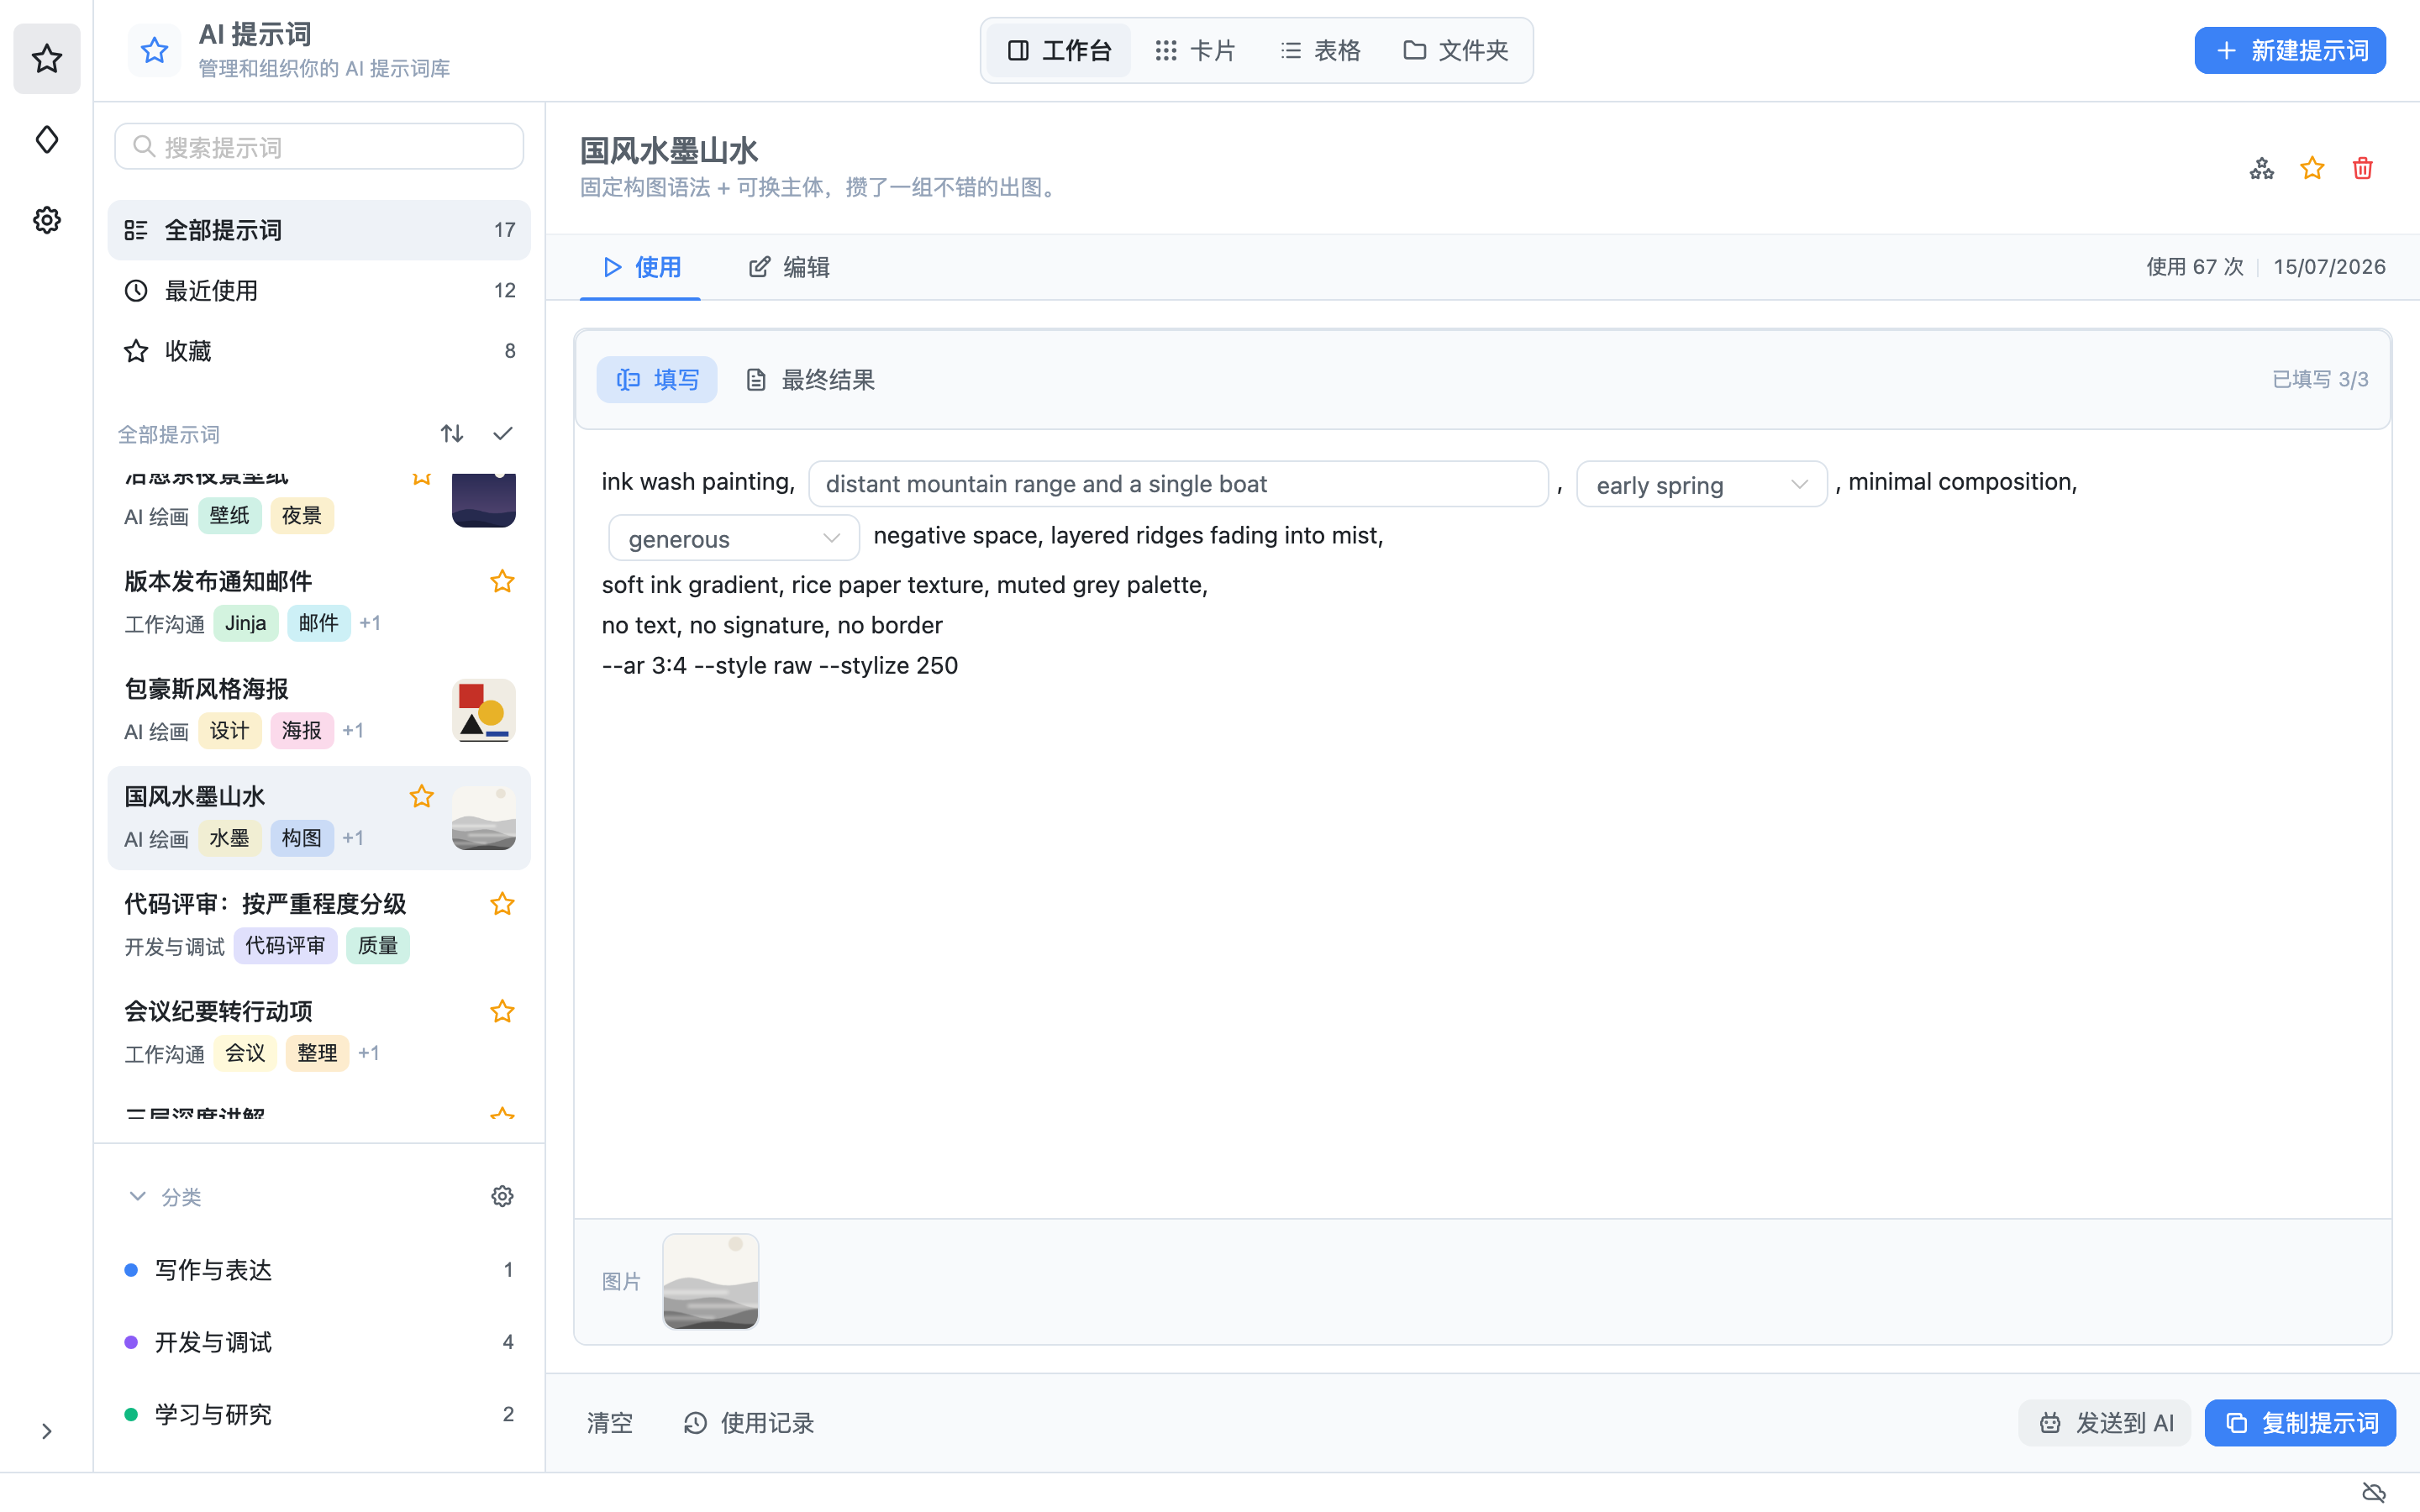Click blue color dot of 写作与表达
This screenshot has width=2420, height=1512.
131,1270
